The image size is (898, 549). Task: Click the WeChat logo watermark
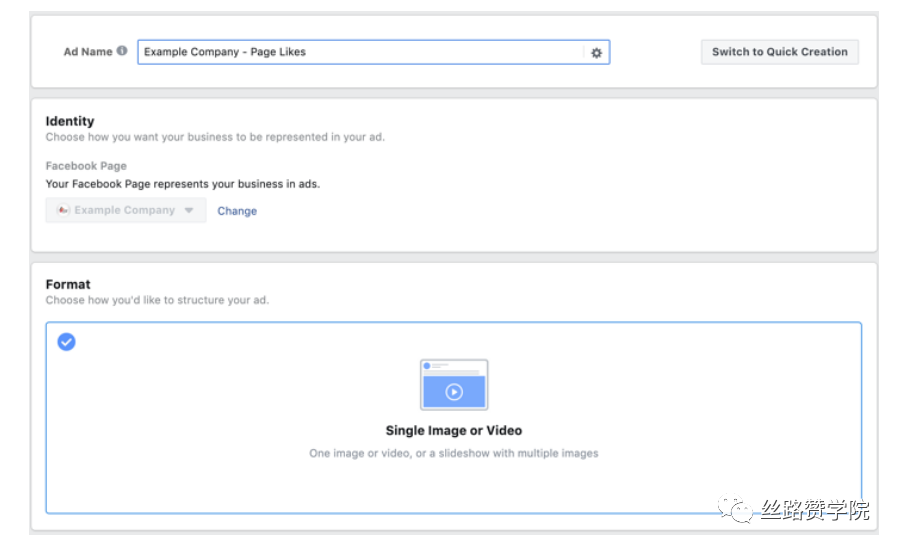coord(735,508)
